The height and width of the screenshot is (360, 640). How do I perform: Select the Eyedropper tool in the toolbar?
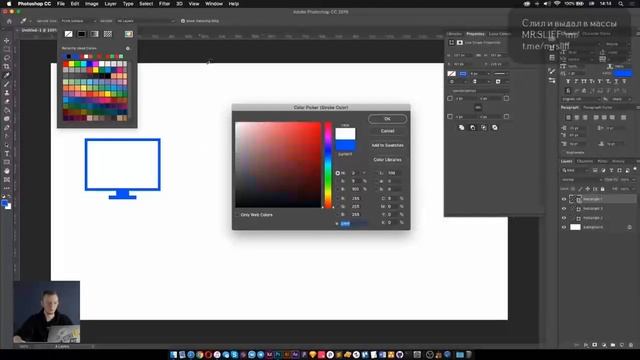click(7, 75)
